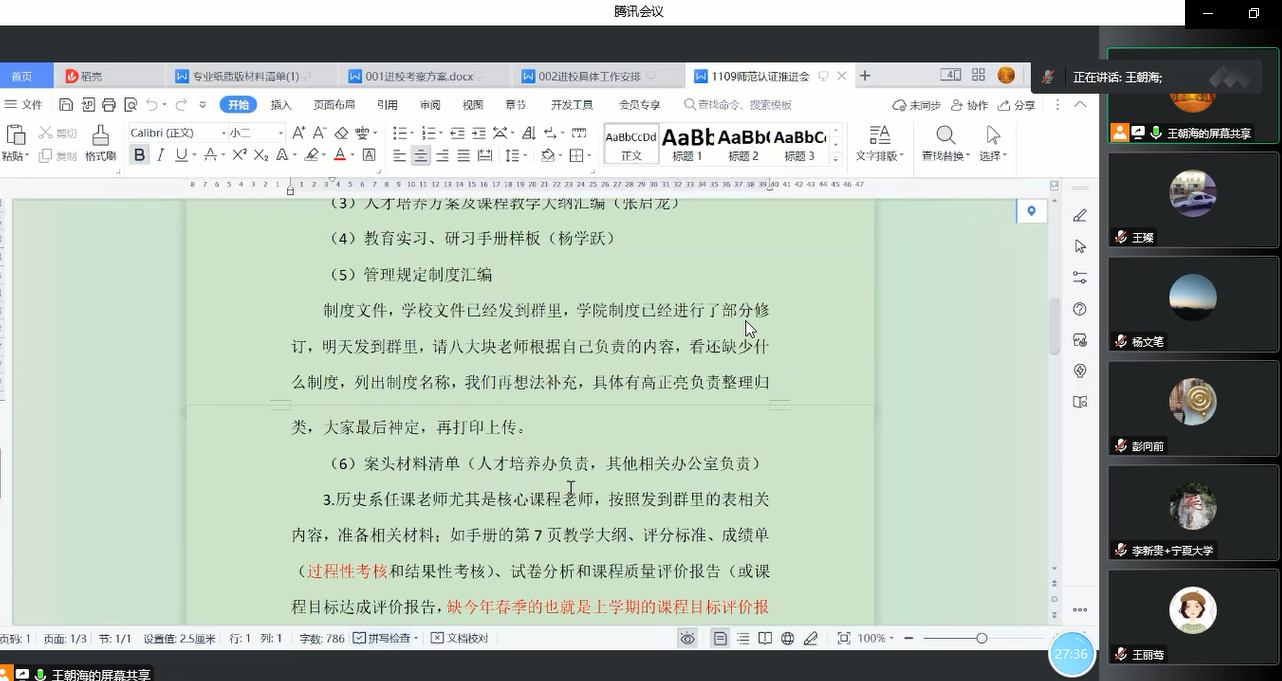Click the center-align paragraph icon
Image resolution: width=1282 pixels, height=681 pixels.
pyautogui.click(x=421, y=155)
